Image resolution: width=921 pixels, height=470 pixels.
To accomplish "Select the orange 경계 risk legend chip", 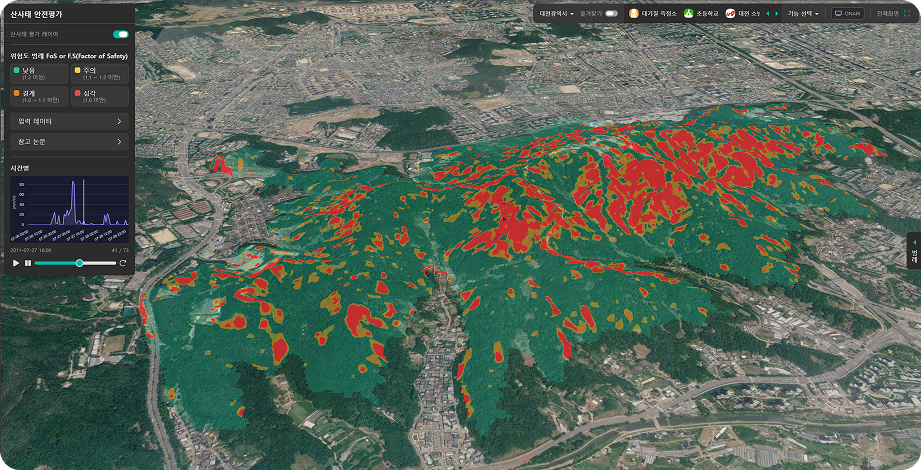I will click(39, 96).
